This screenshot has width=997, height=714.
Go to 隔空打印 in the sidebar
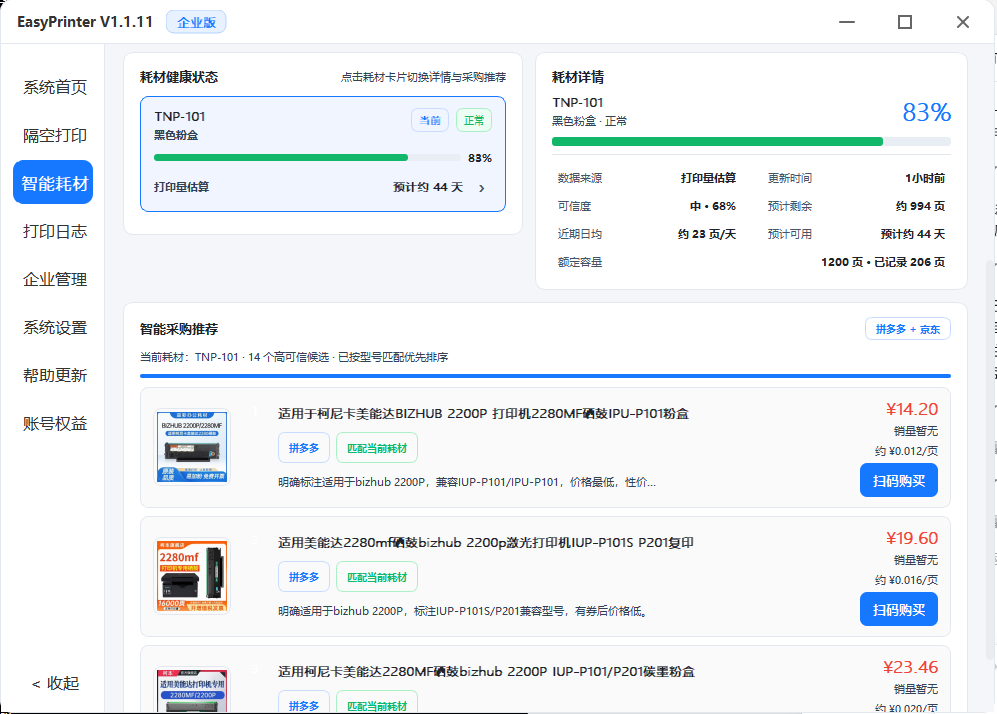(55, 135)
